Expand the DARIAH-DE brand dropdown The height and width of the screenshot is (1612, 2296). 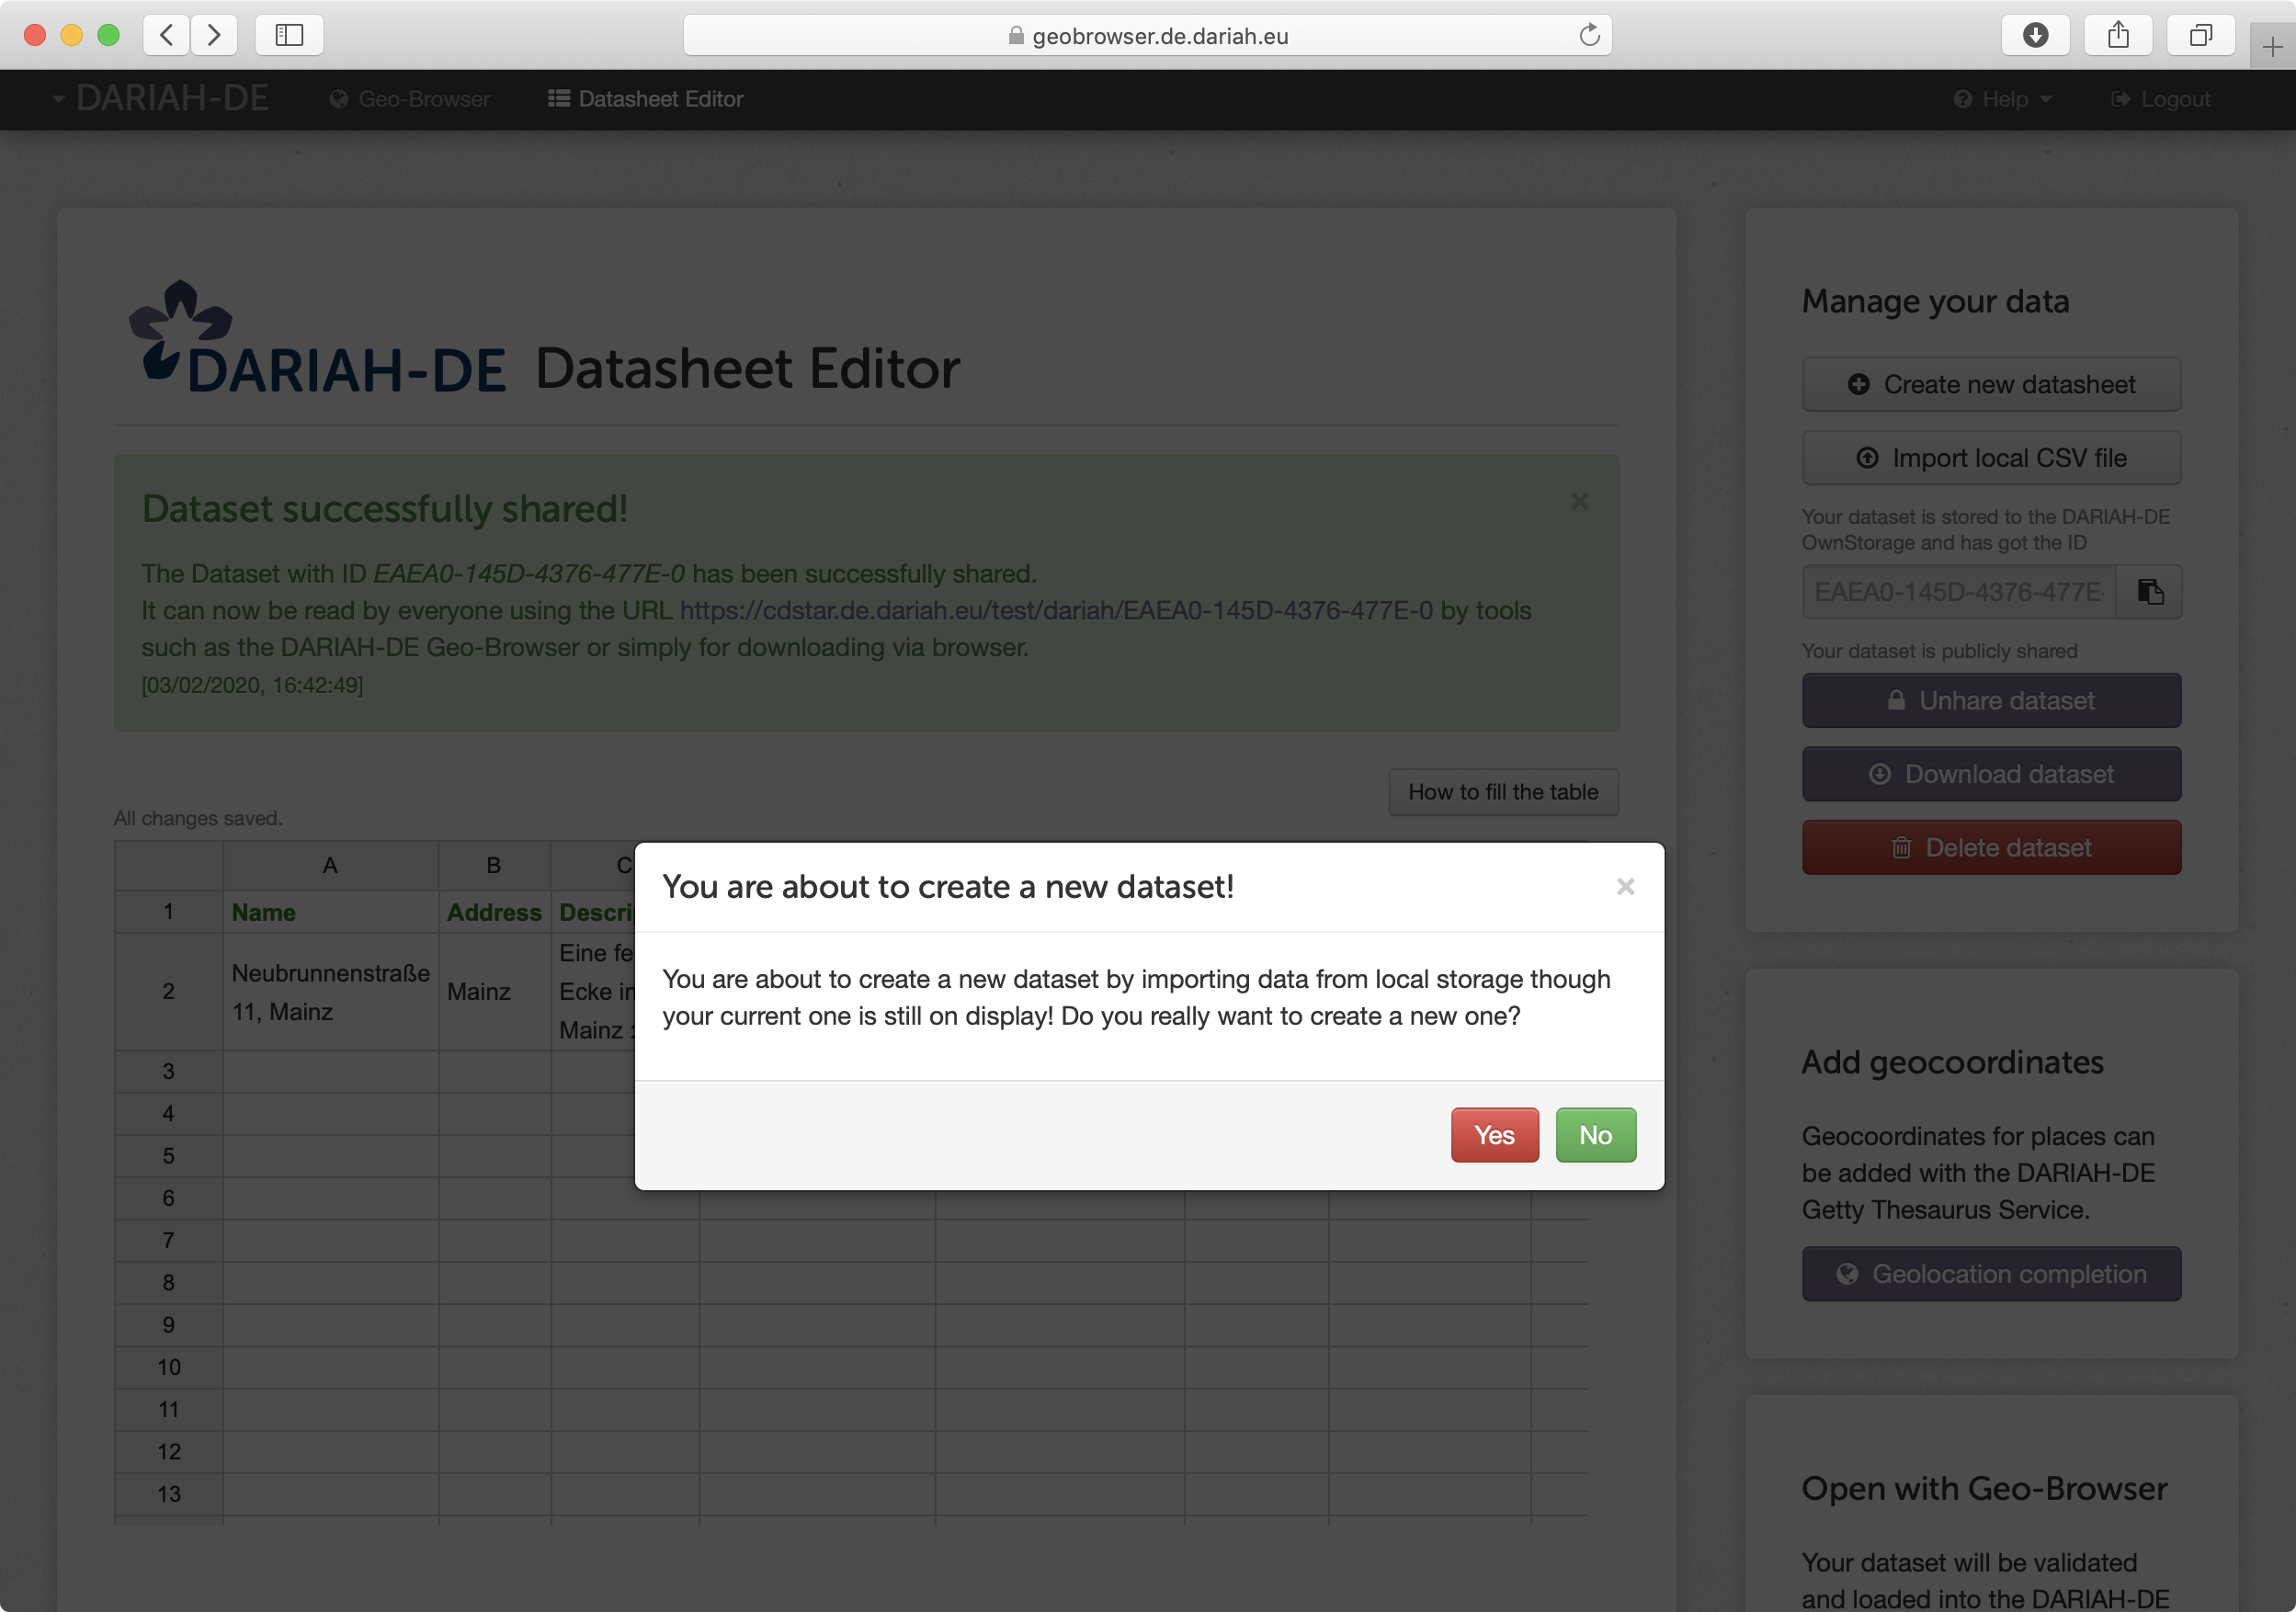[x=160, y=98]
